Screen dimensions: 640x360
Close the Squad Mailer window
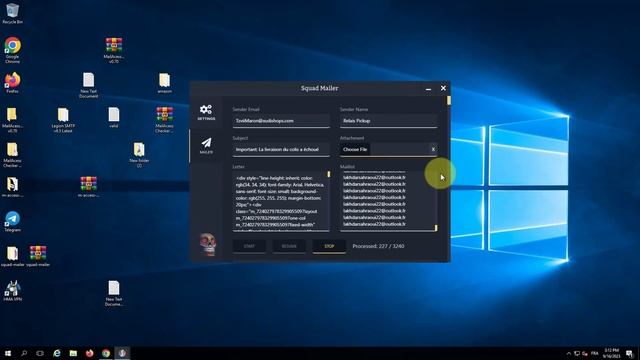pos(443,88)
